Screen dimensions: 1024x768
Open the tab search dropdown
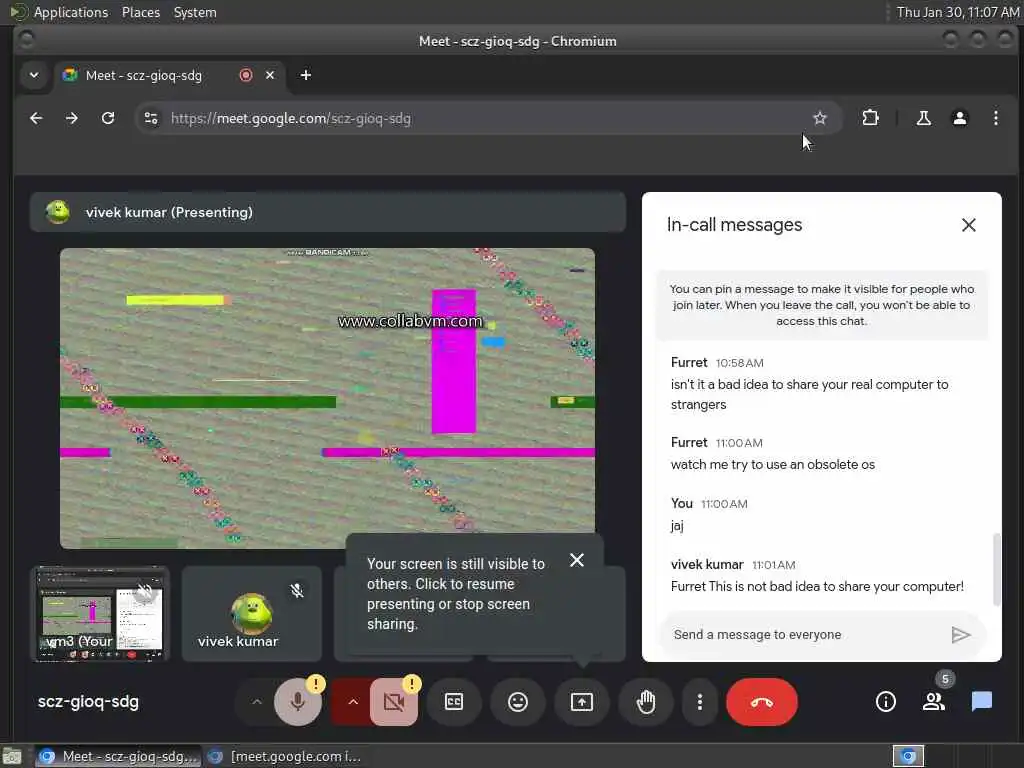coord(34,75)
